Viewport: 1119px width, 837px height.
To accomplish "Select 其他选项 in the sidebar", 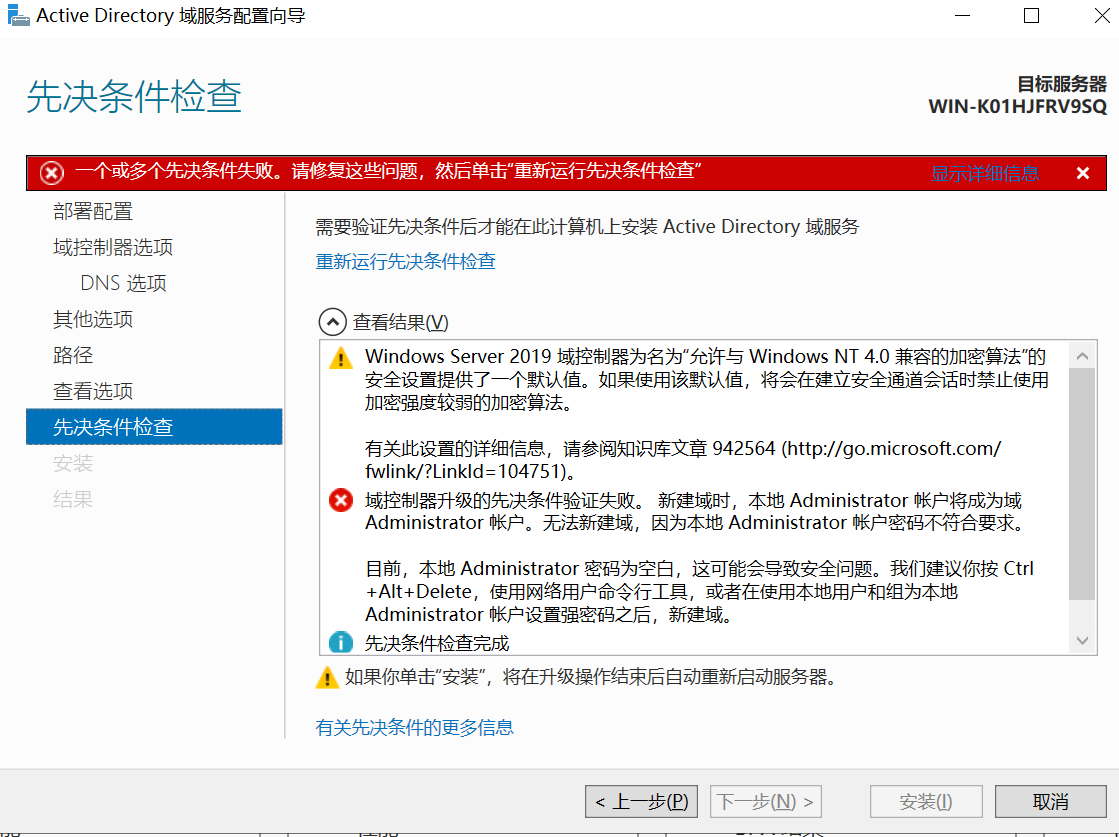I will [93, 319].
